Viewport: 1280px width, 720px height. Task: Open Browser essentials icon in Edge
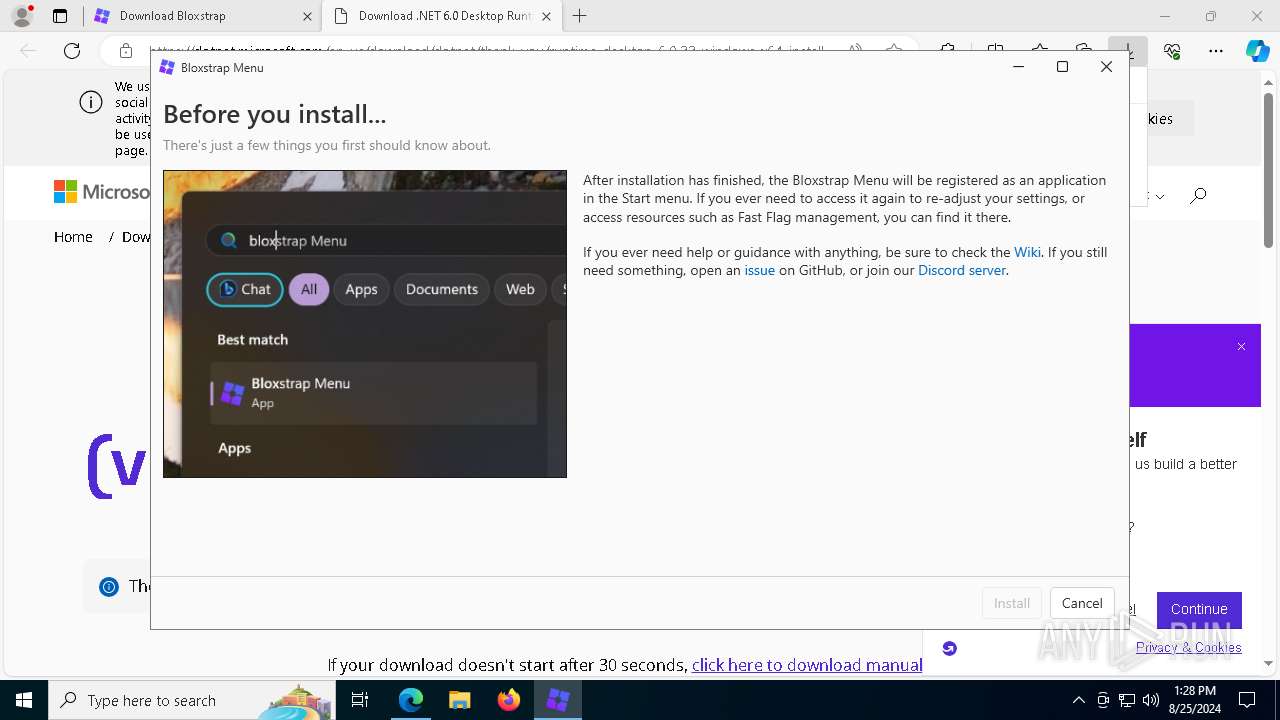tap(1172, 51)
